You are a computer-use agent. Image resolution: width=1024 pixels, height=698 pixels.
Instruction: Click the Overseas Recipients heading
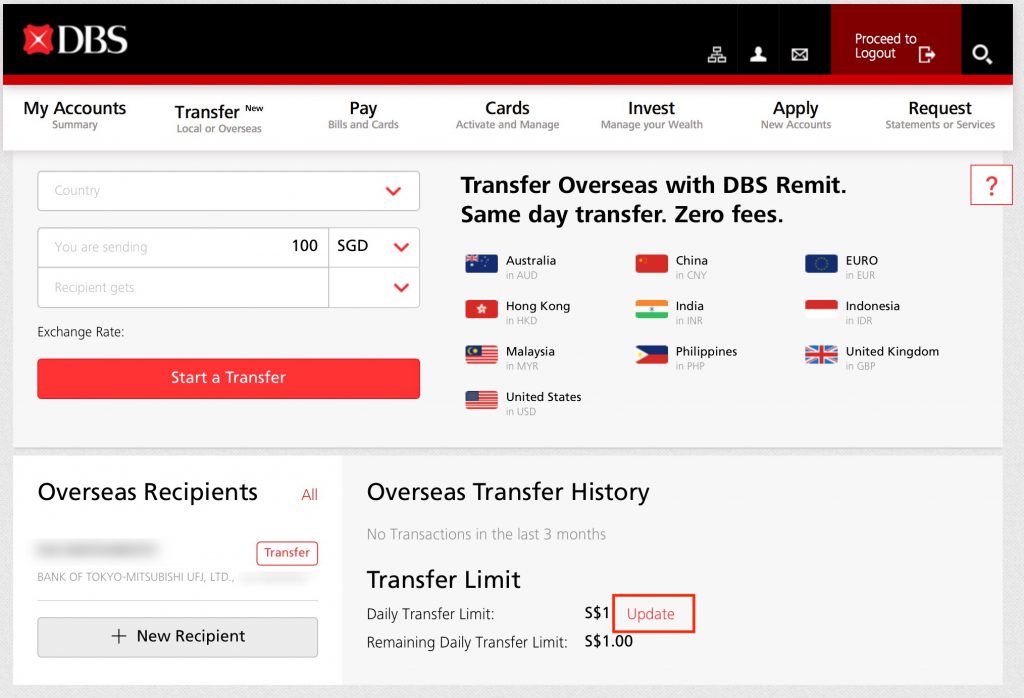coord(148,492)
